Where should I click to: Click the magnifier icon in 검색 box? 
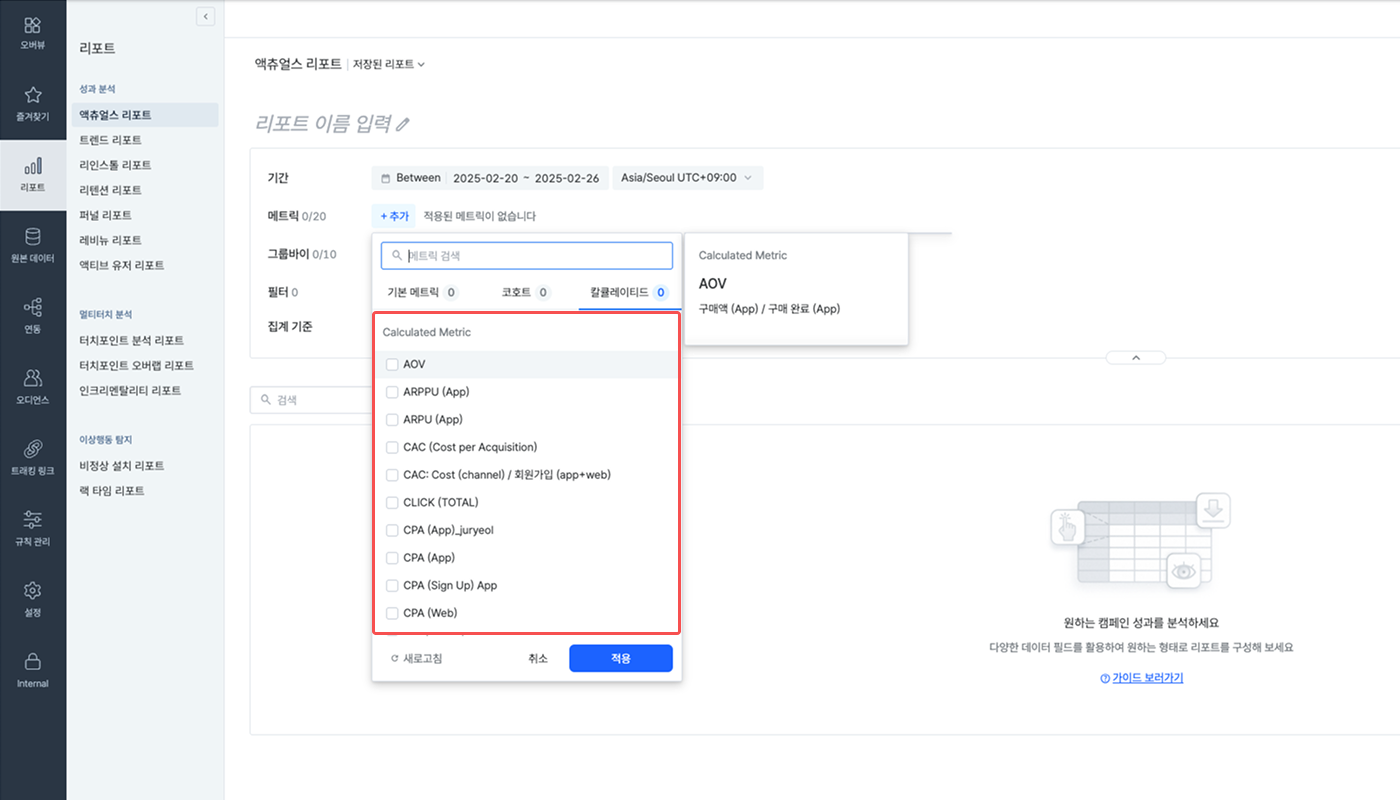pos(266,400)
